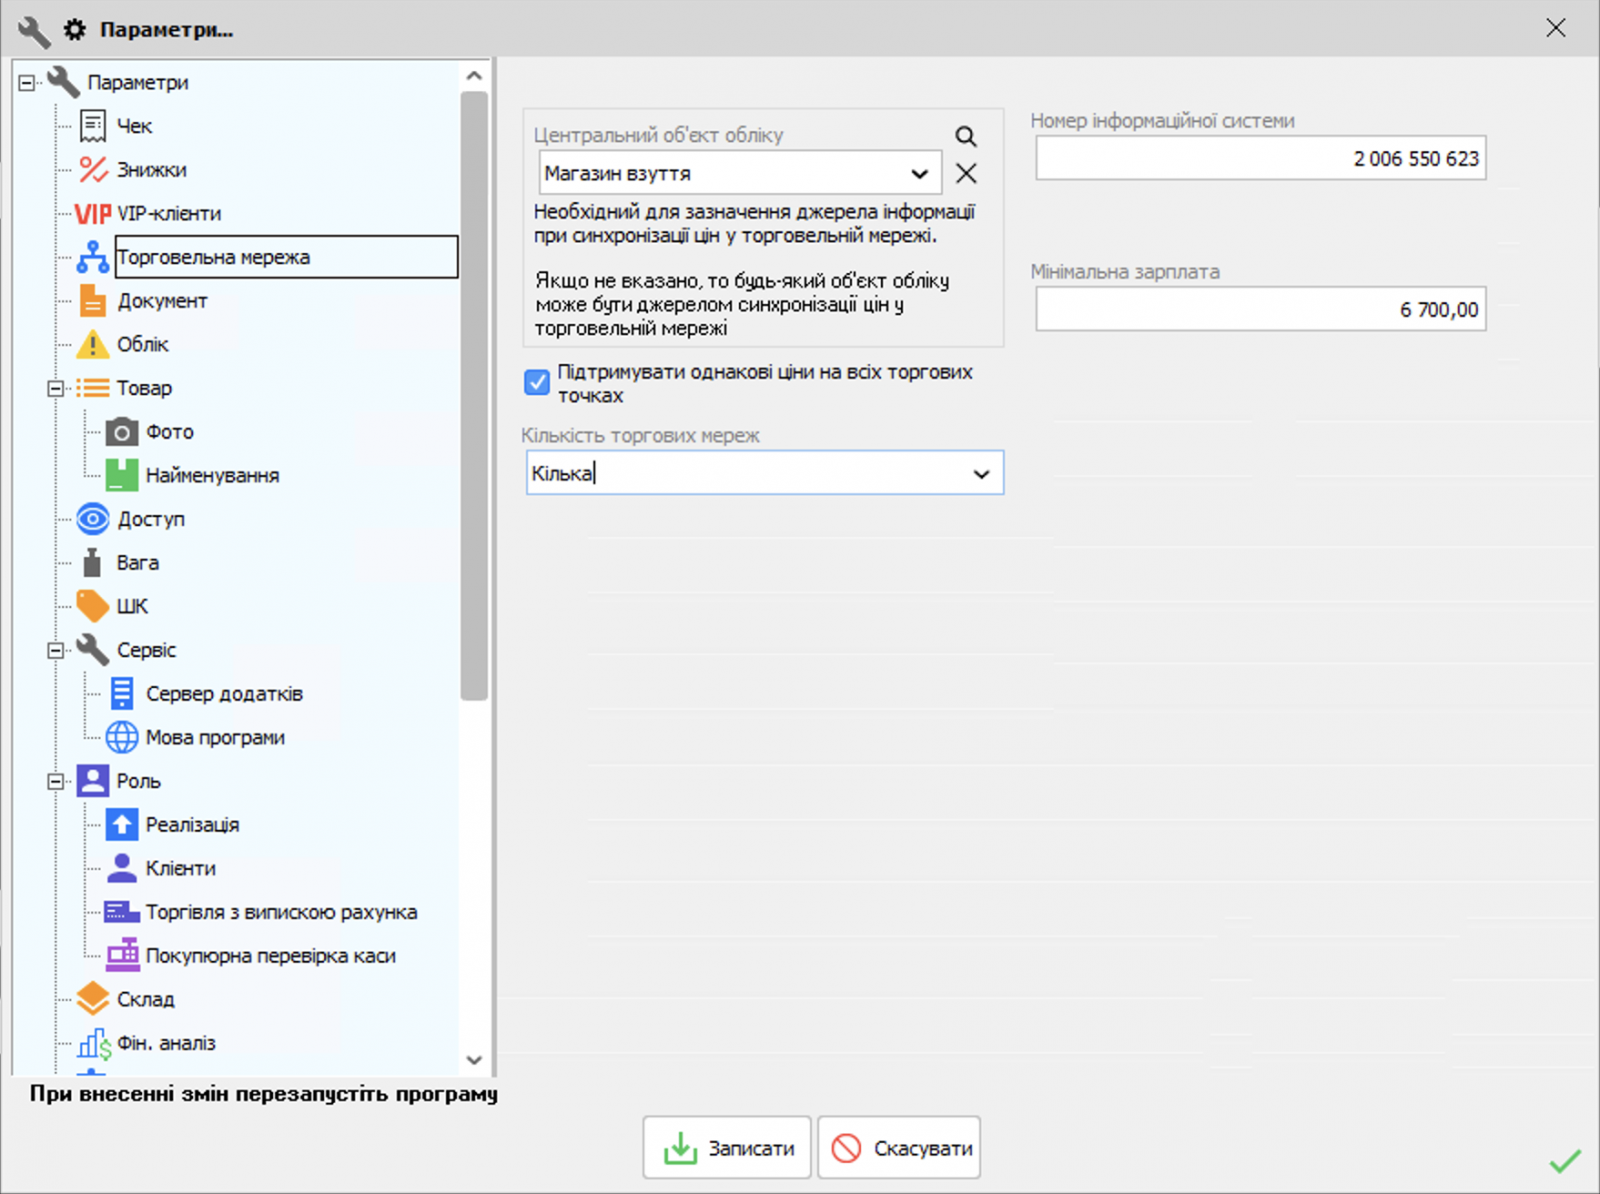Image resolution: width=1600 pixels, height=1194 pixels.
Task: Click the search magnifier icon for central object
Action: click(965, 136)
